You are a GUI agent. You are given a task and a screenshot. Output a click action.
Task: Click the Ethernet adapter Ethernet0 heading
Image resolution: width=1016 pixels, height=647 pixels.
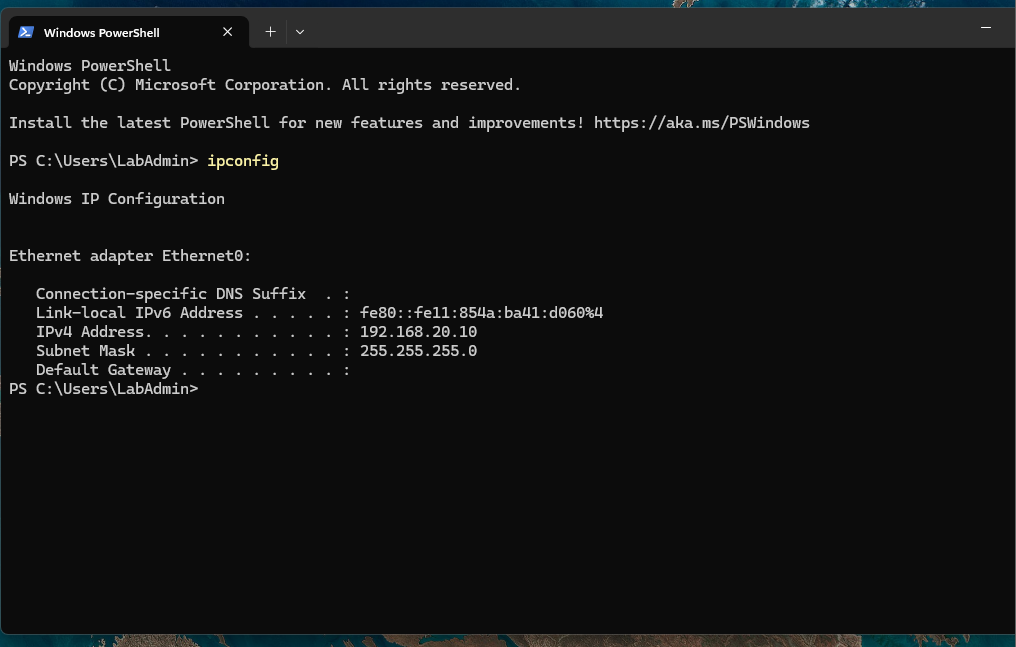tap(129, 255)
